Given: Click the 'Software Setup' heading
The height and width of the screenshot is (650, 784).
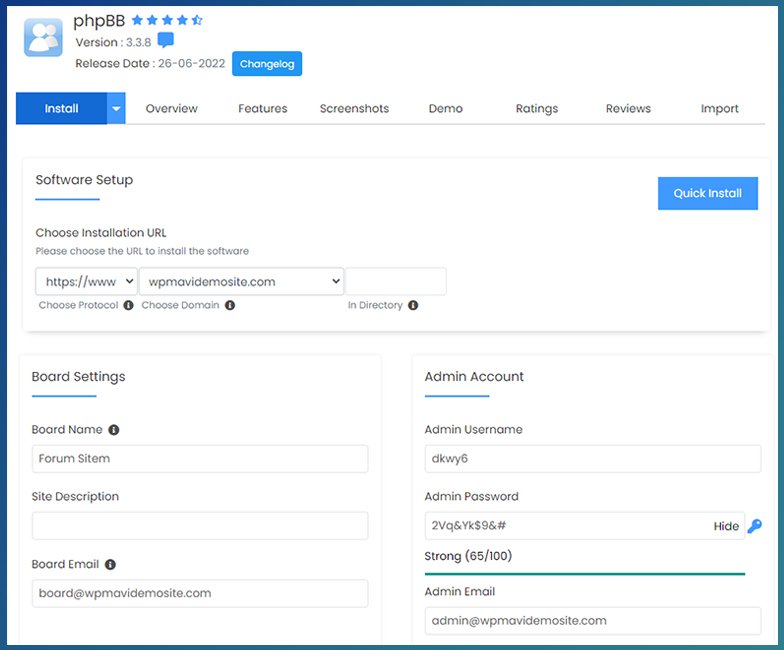Looking at the screenshot, I should (x=84, y=180).
